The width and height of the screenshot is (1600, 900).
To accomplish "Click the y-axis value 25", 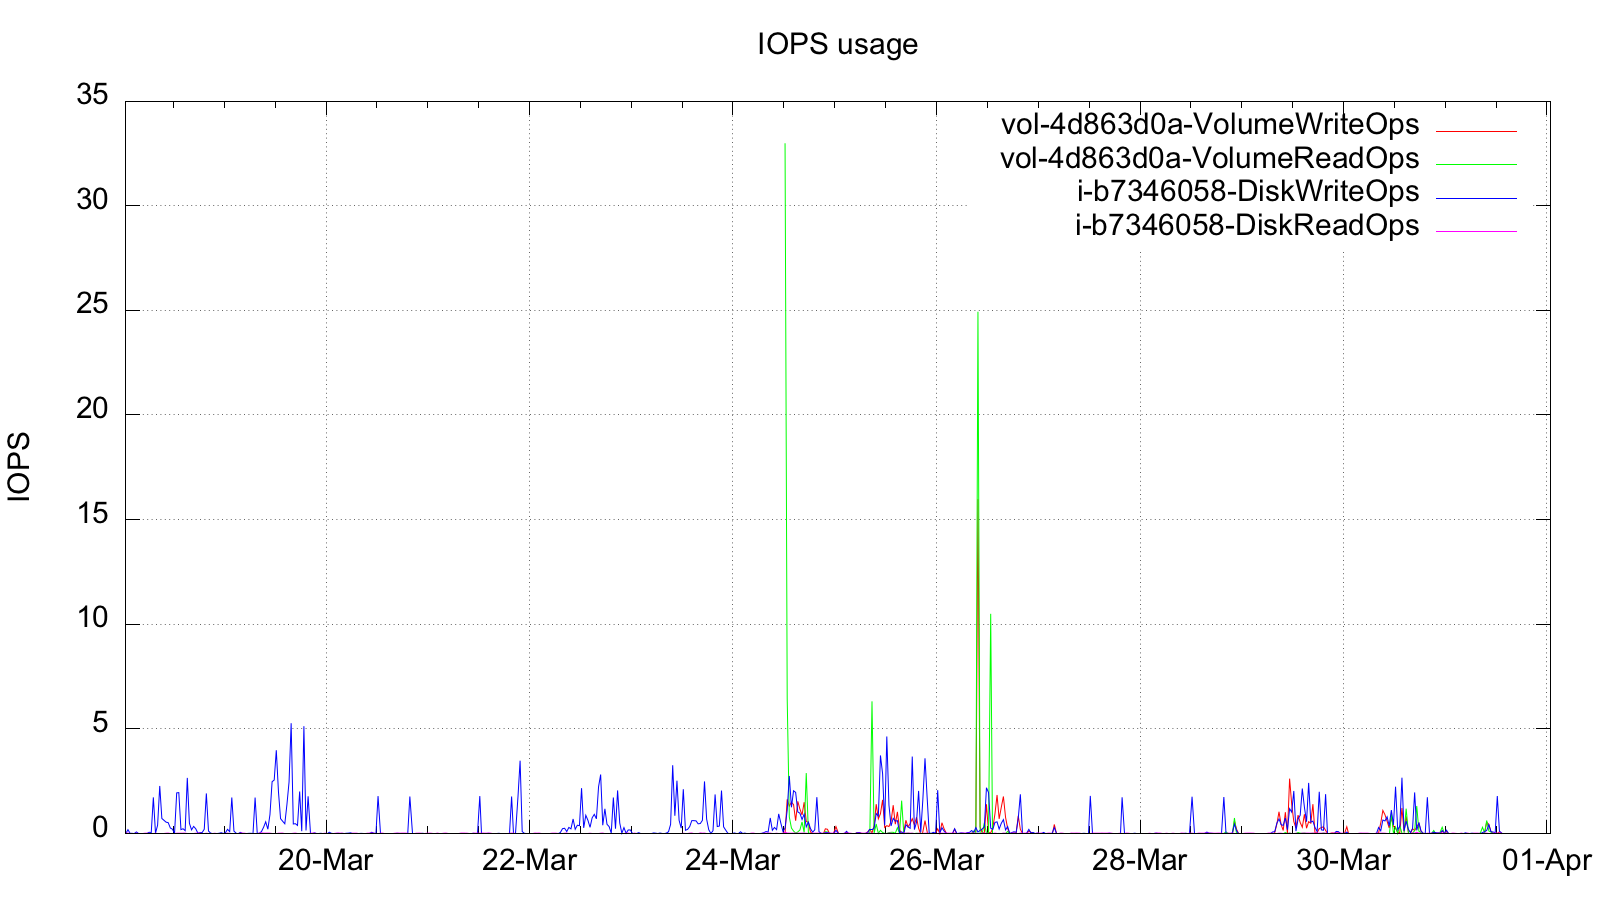I will click(92, 305).
